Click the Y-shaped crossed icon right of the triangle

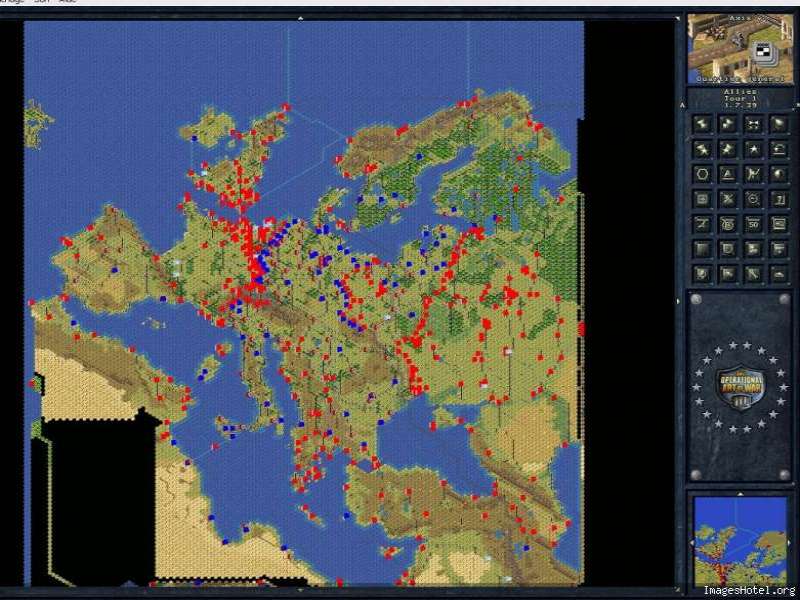pos(754,174)
